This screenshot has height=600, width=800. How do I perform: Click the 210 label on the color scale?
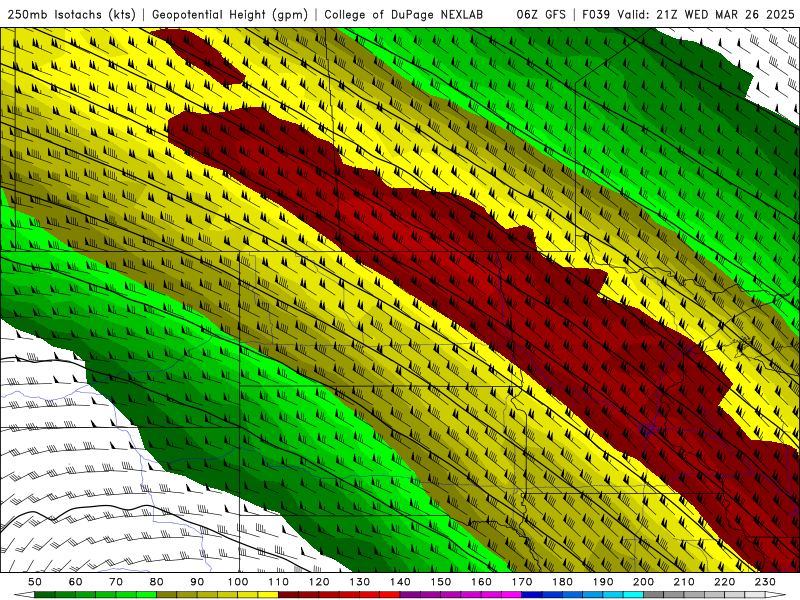pos(684,582)
